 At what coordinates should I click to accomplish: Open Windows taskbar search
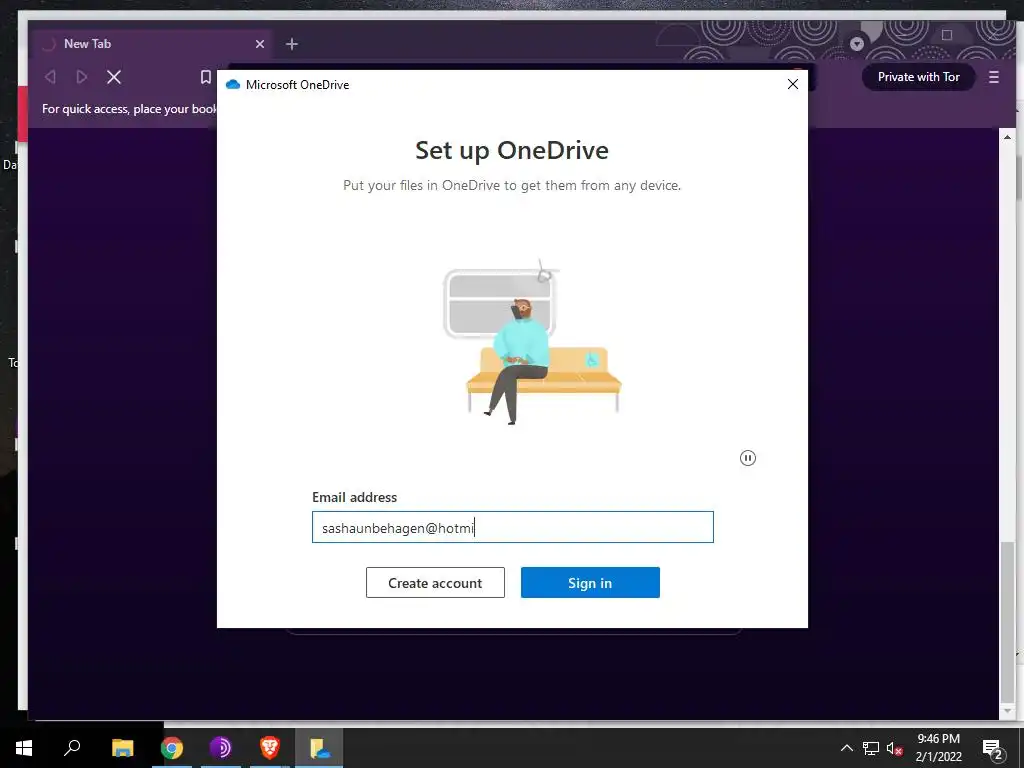click(72, 748)
